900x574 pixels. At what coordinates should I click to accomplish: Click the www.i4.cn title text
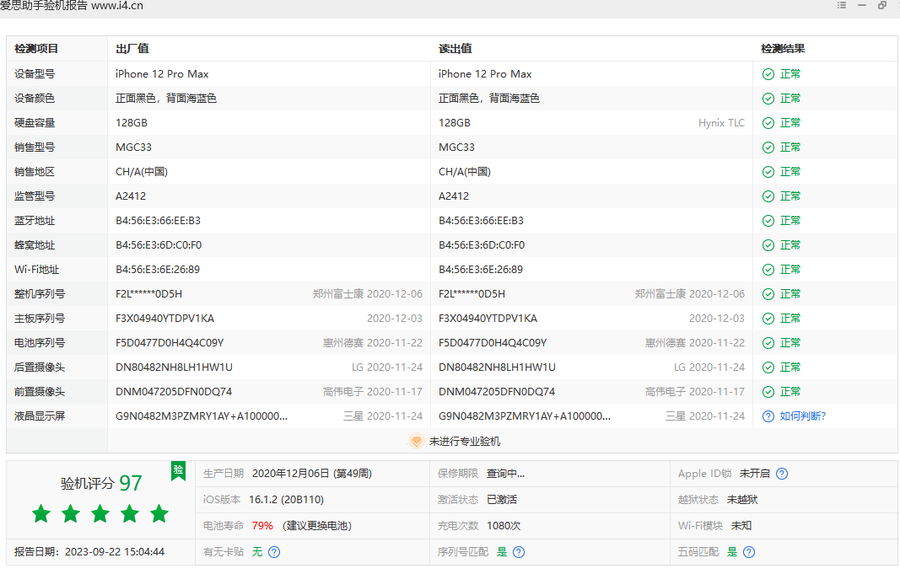click(x=117, y=6)
